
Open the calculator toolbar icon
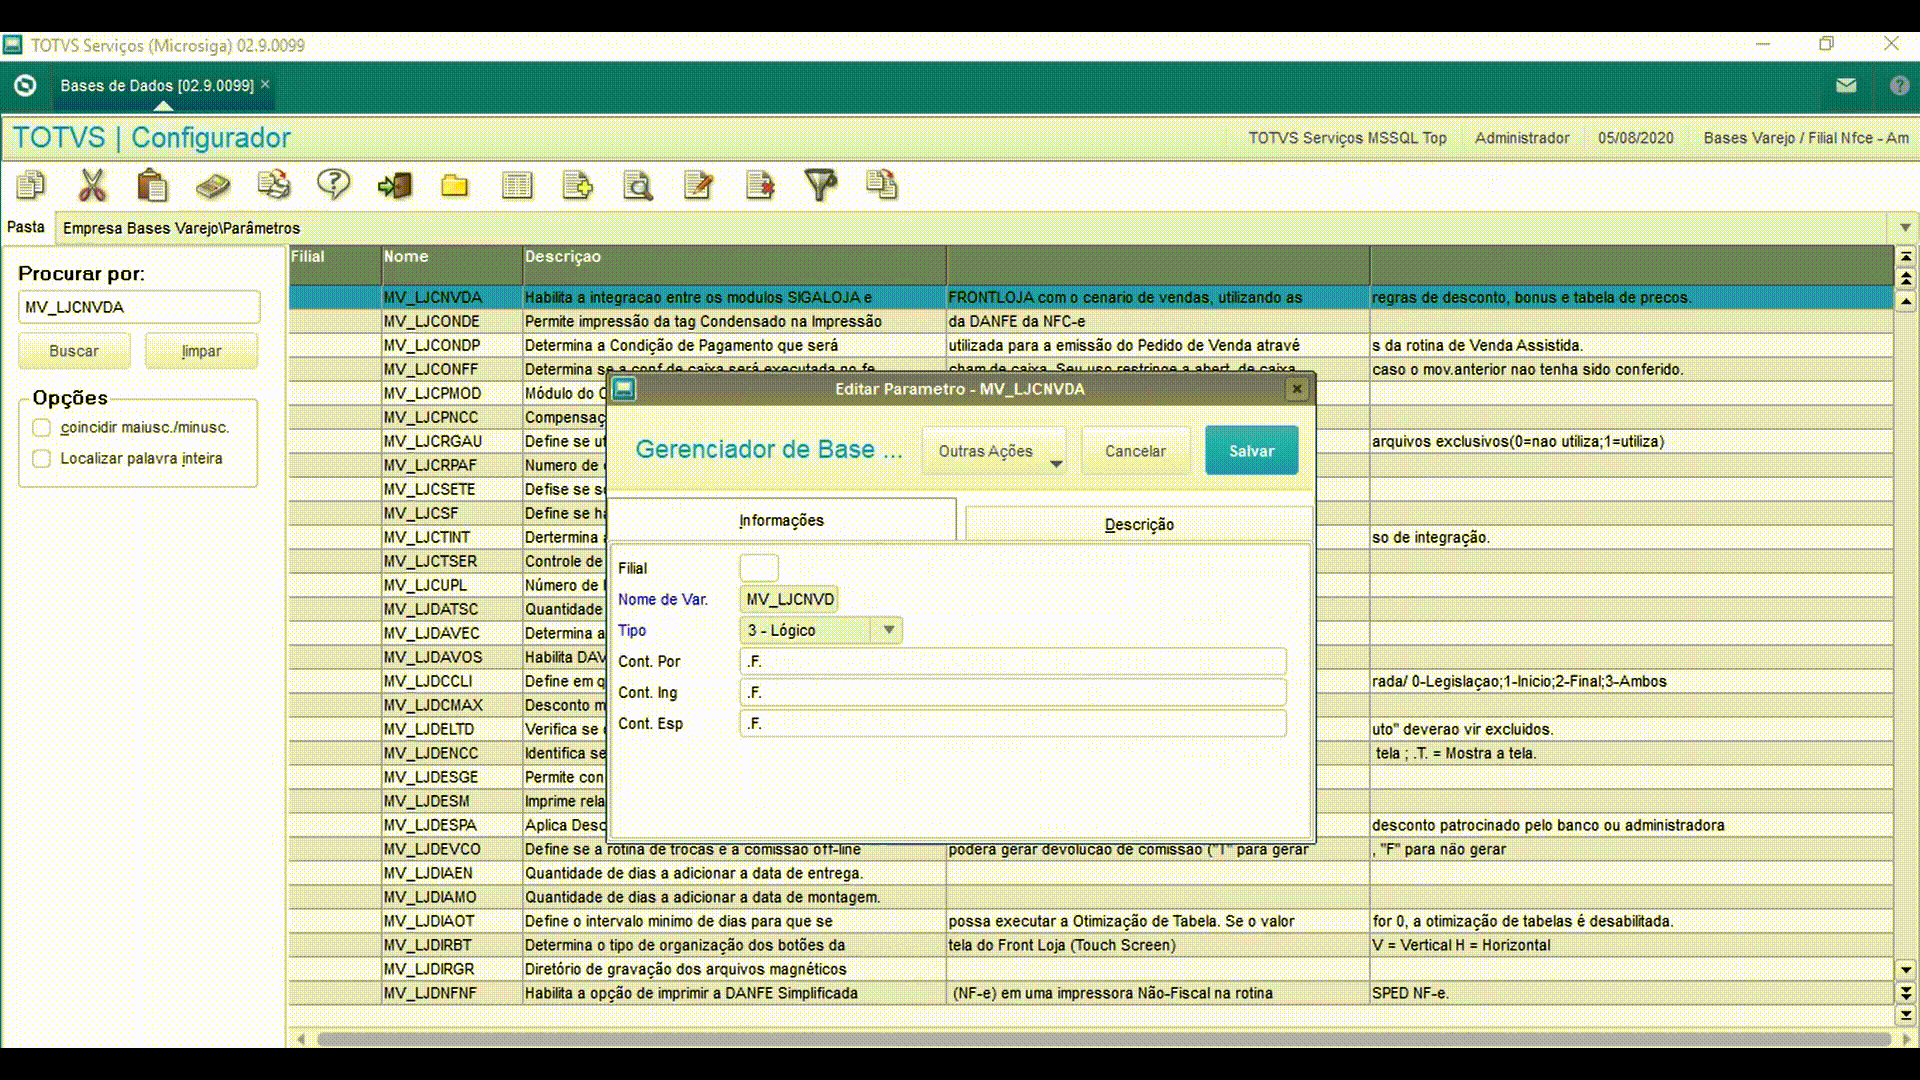click(x=213, y=186)
